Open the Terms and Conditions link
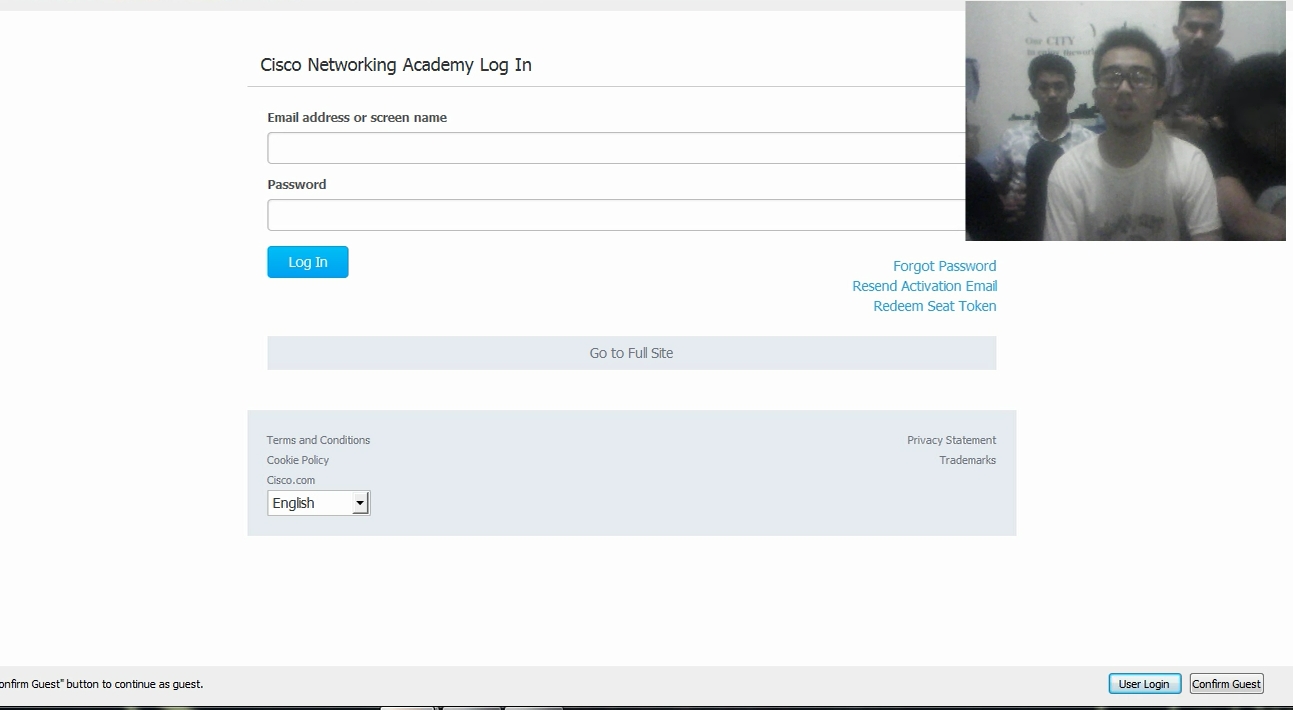 click(318, 440)
